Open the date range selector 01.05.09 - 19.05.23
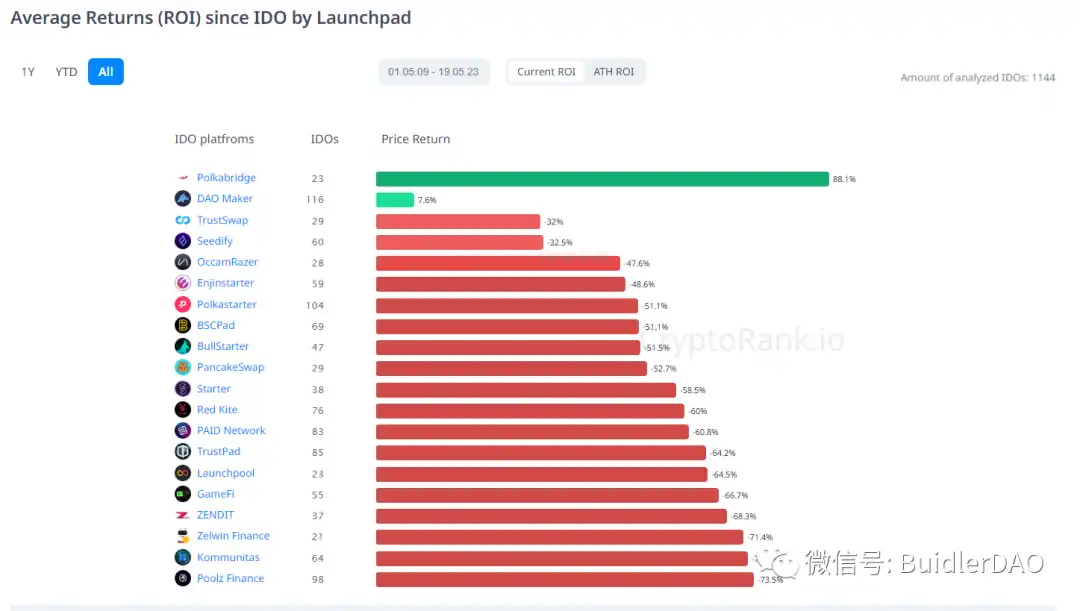Viewport: 1080px width, 611px height. tap(434, 71)
